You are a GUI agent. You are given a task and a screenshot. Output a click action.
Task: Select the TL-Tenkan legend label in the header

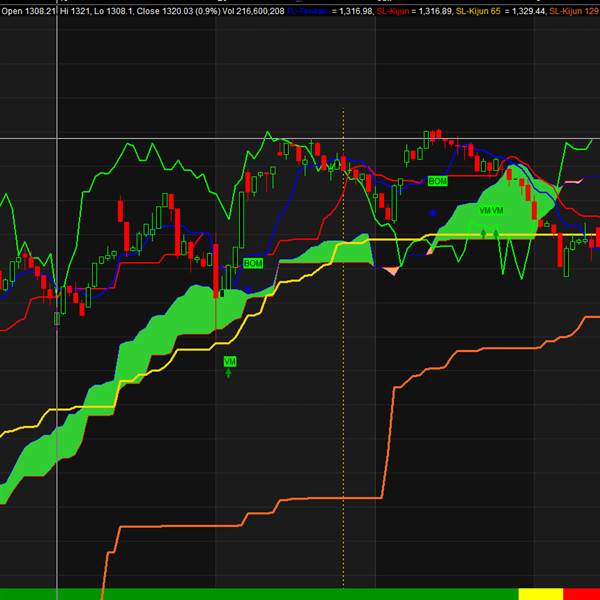click(x=307, y=11)
